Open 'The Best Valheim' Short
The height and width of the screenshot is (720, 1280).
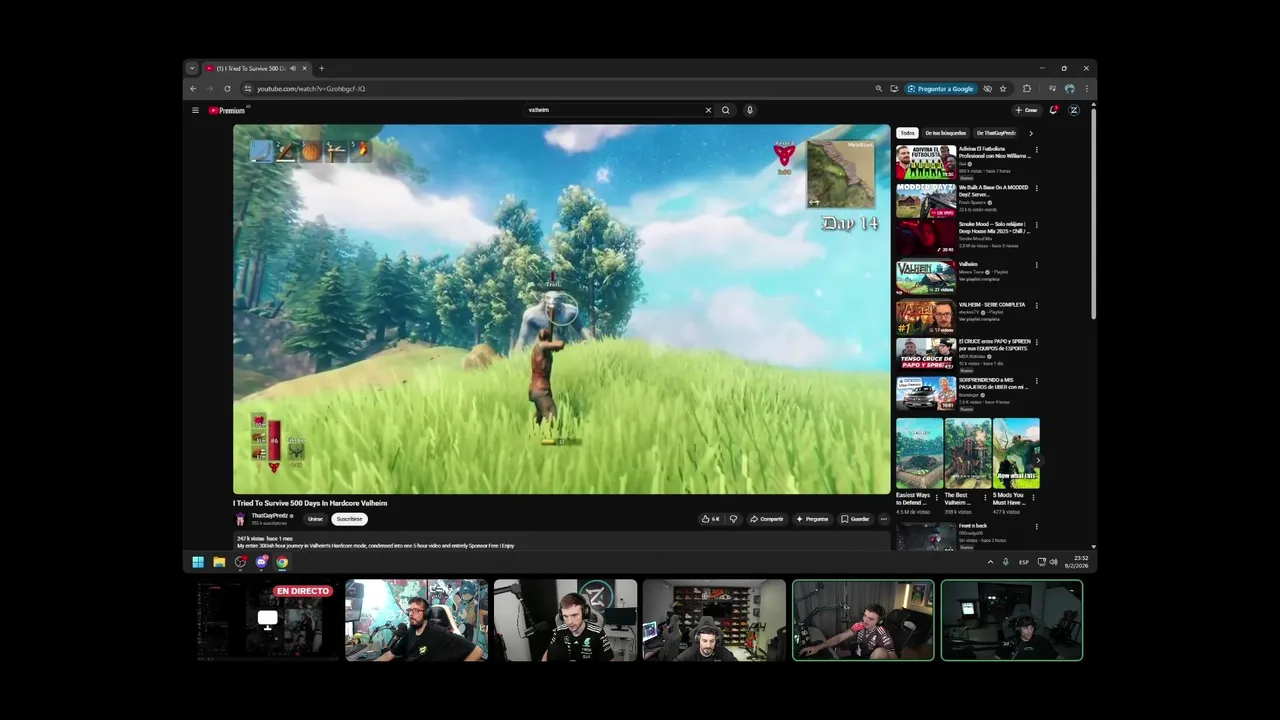[x=967, y=453]
